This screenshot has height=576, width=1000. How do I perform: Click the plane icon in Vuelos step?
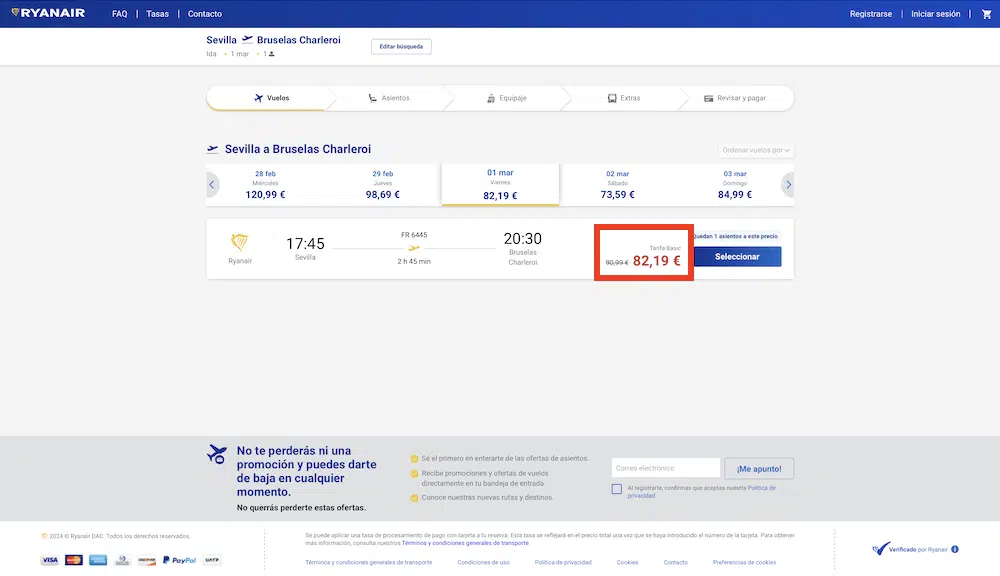point(258,98)
